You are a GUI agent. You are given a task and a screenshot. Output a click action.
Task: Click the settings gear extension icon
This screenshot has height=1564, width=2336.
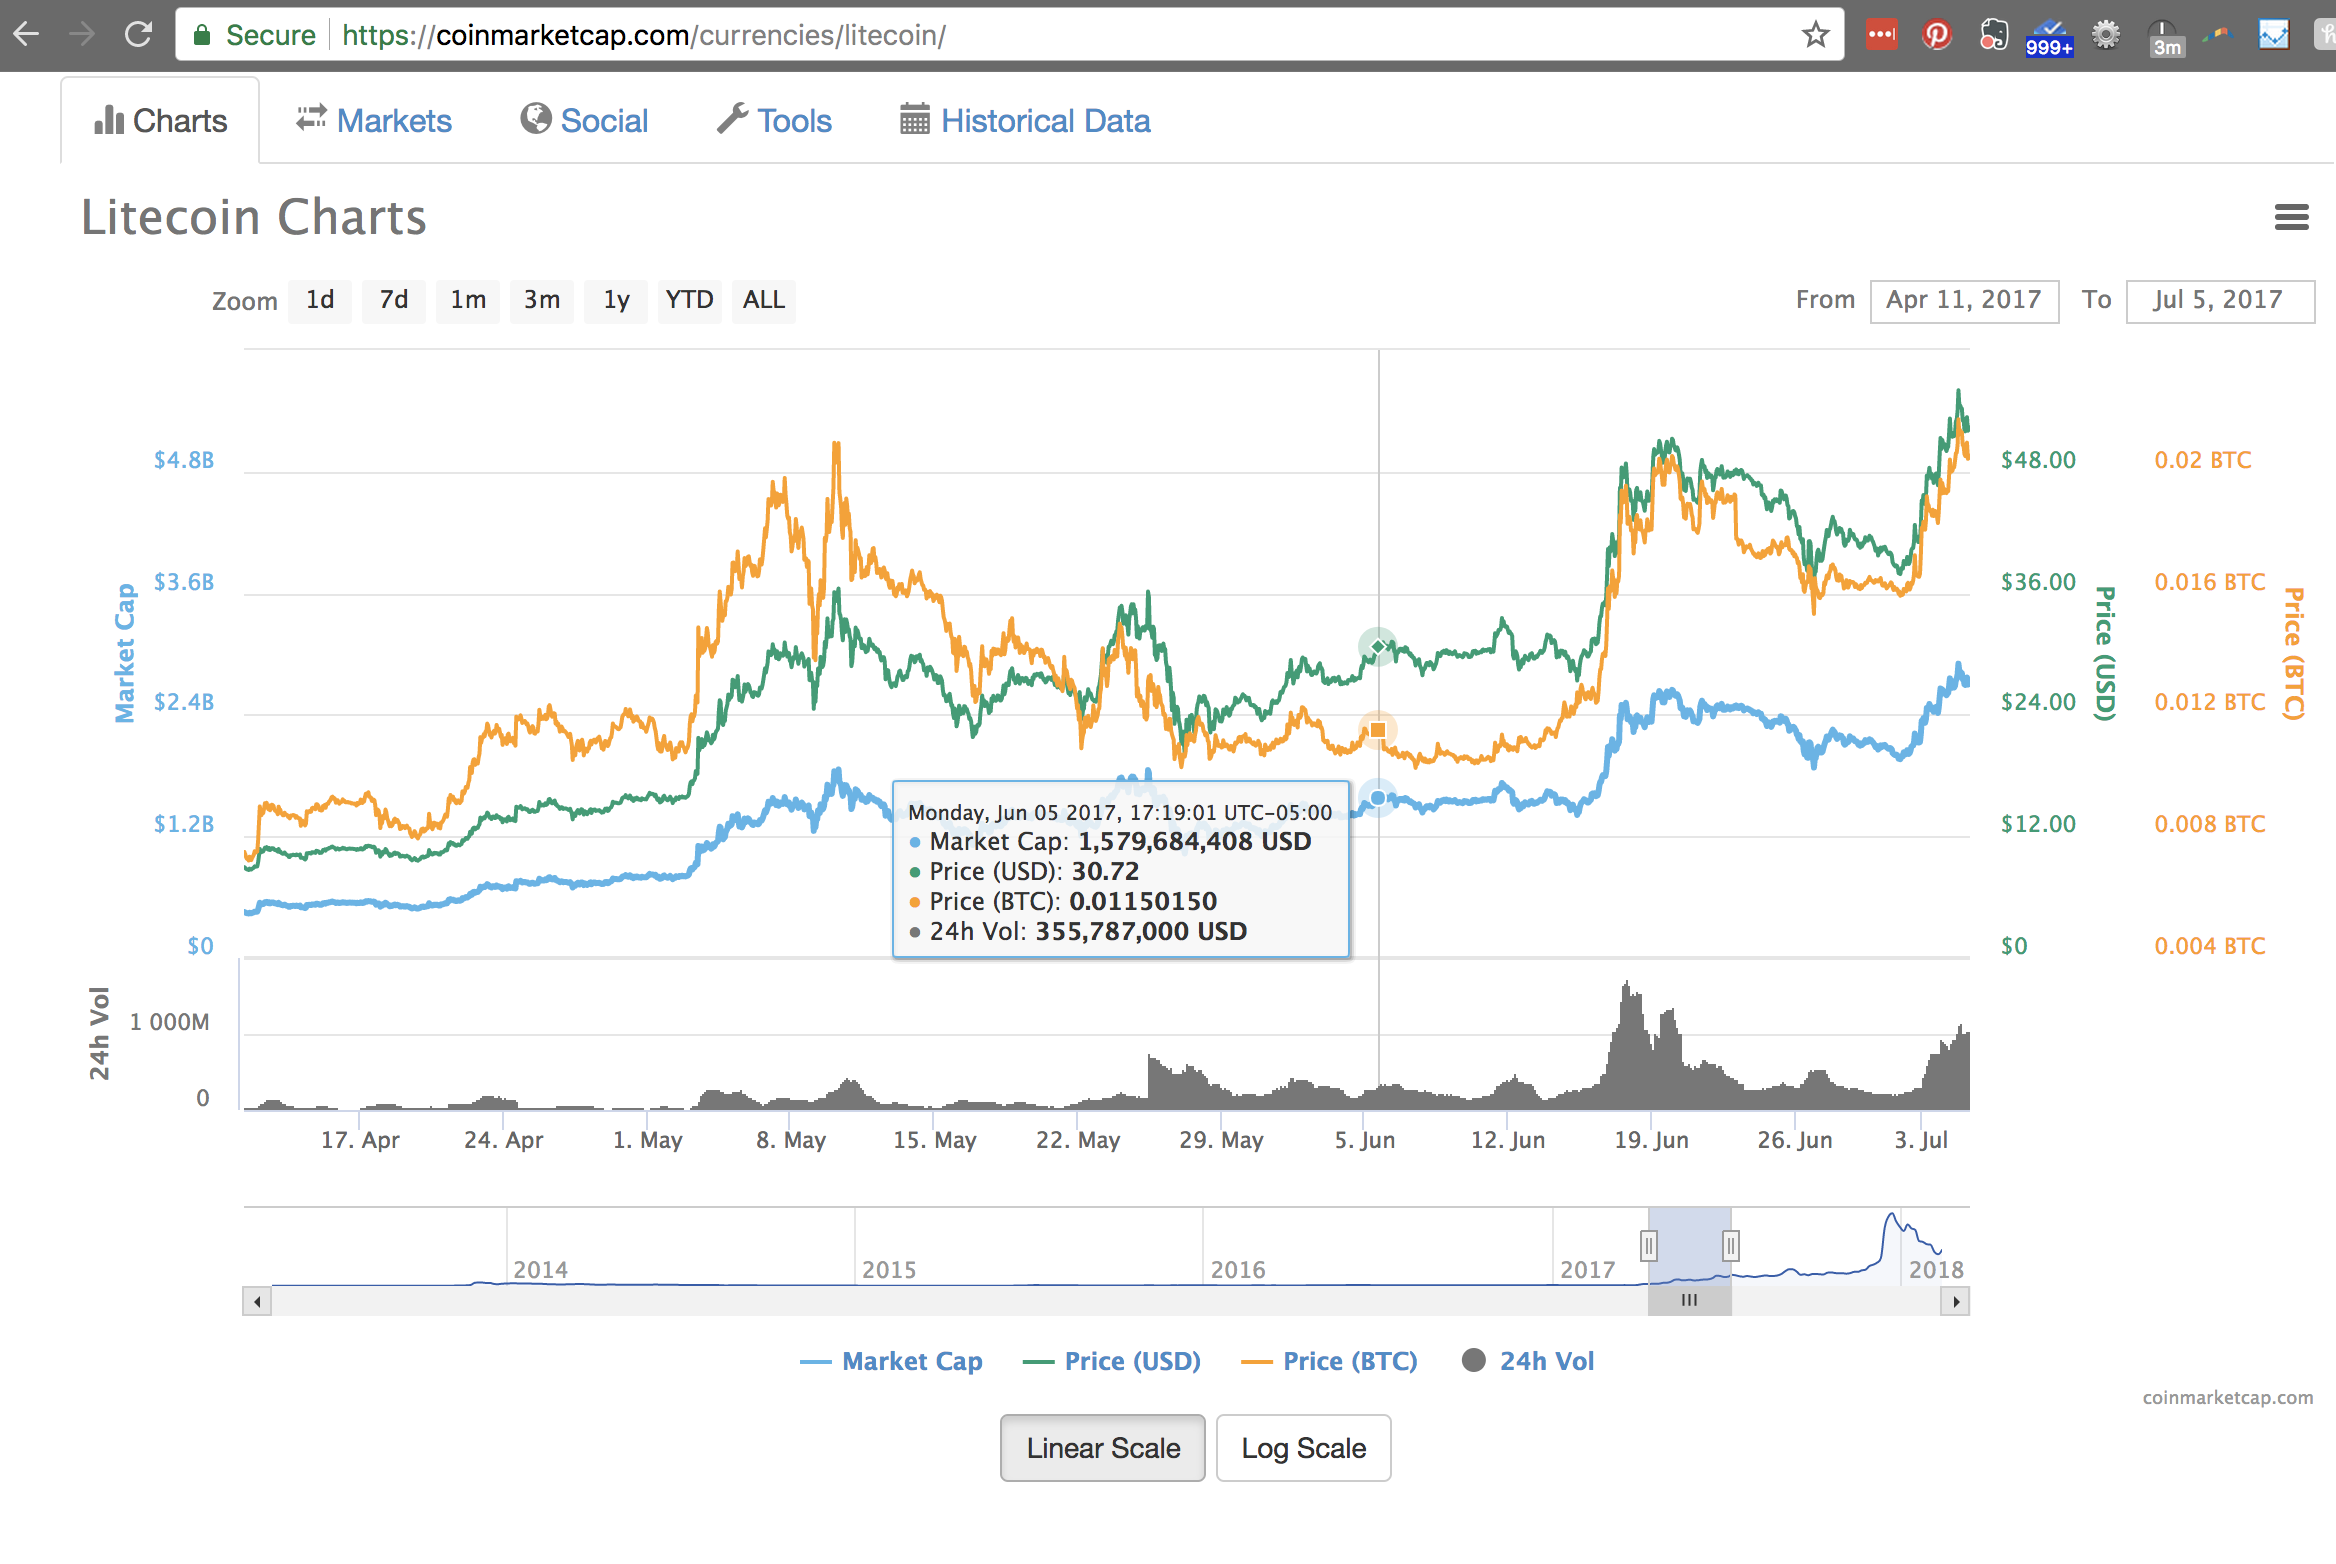tap(2106, 34)
